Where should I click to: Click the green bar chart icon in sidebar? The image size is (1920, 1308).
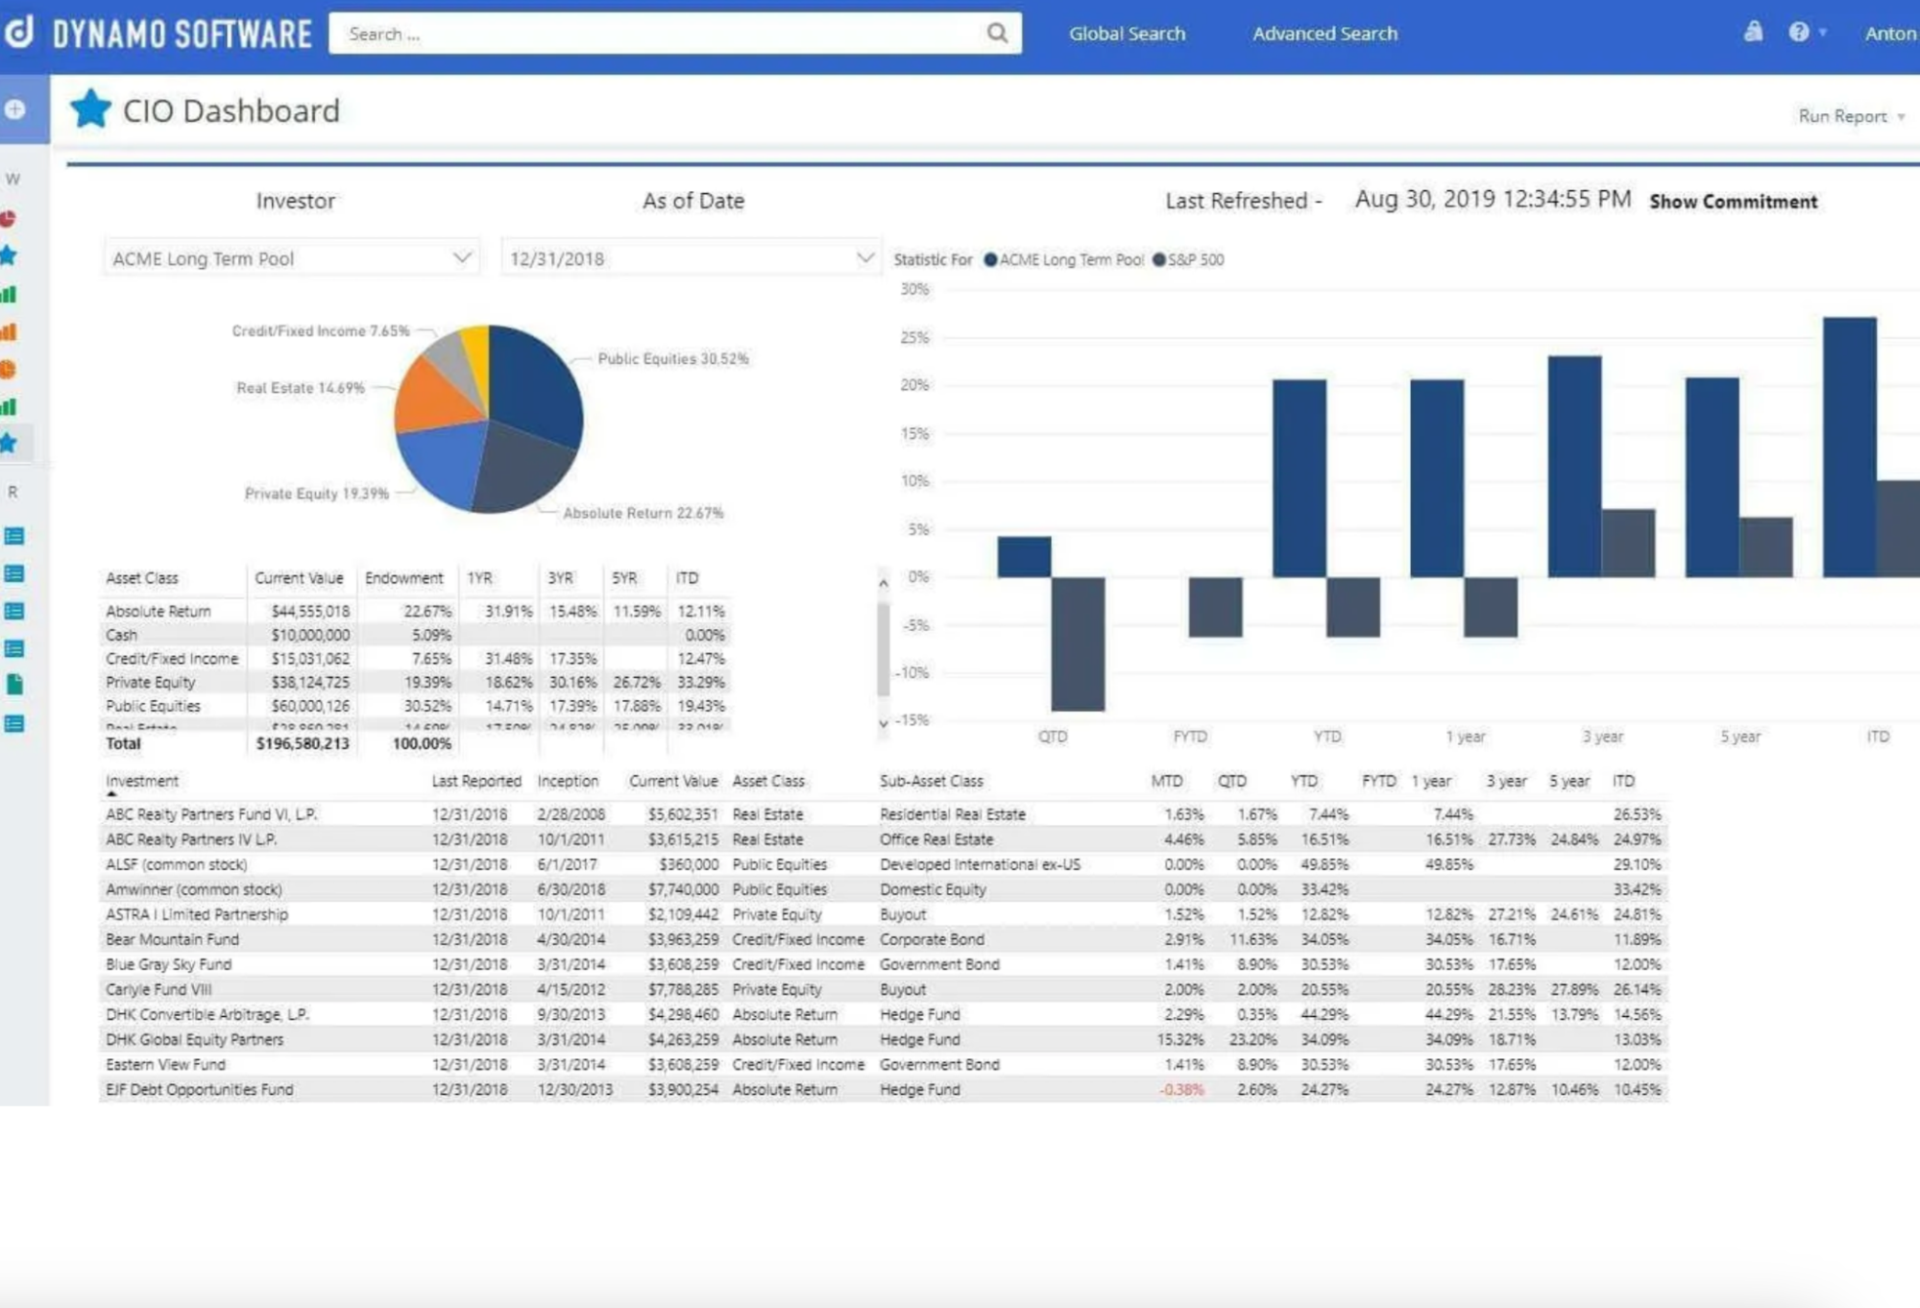coord(10,294)
